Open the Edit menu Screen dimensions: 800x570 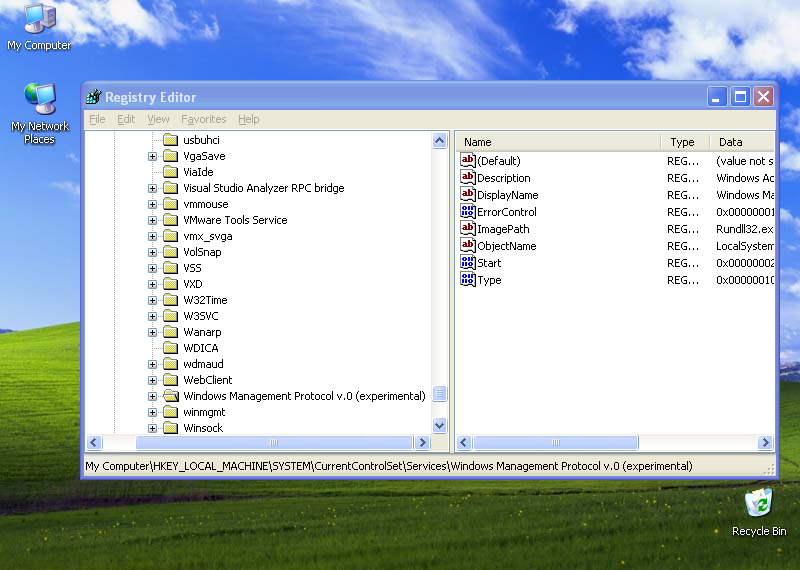[x=126, y=119]
